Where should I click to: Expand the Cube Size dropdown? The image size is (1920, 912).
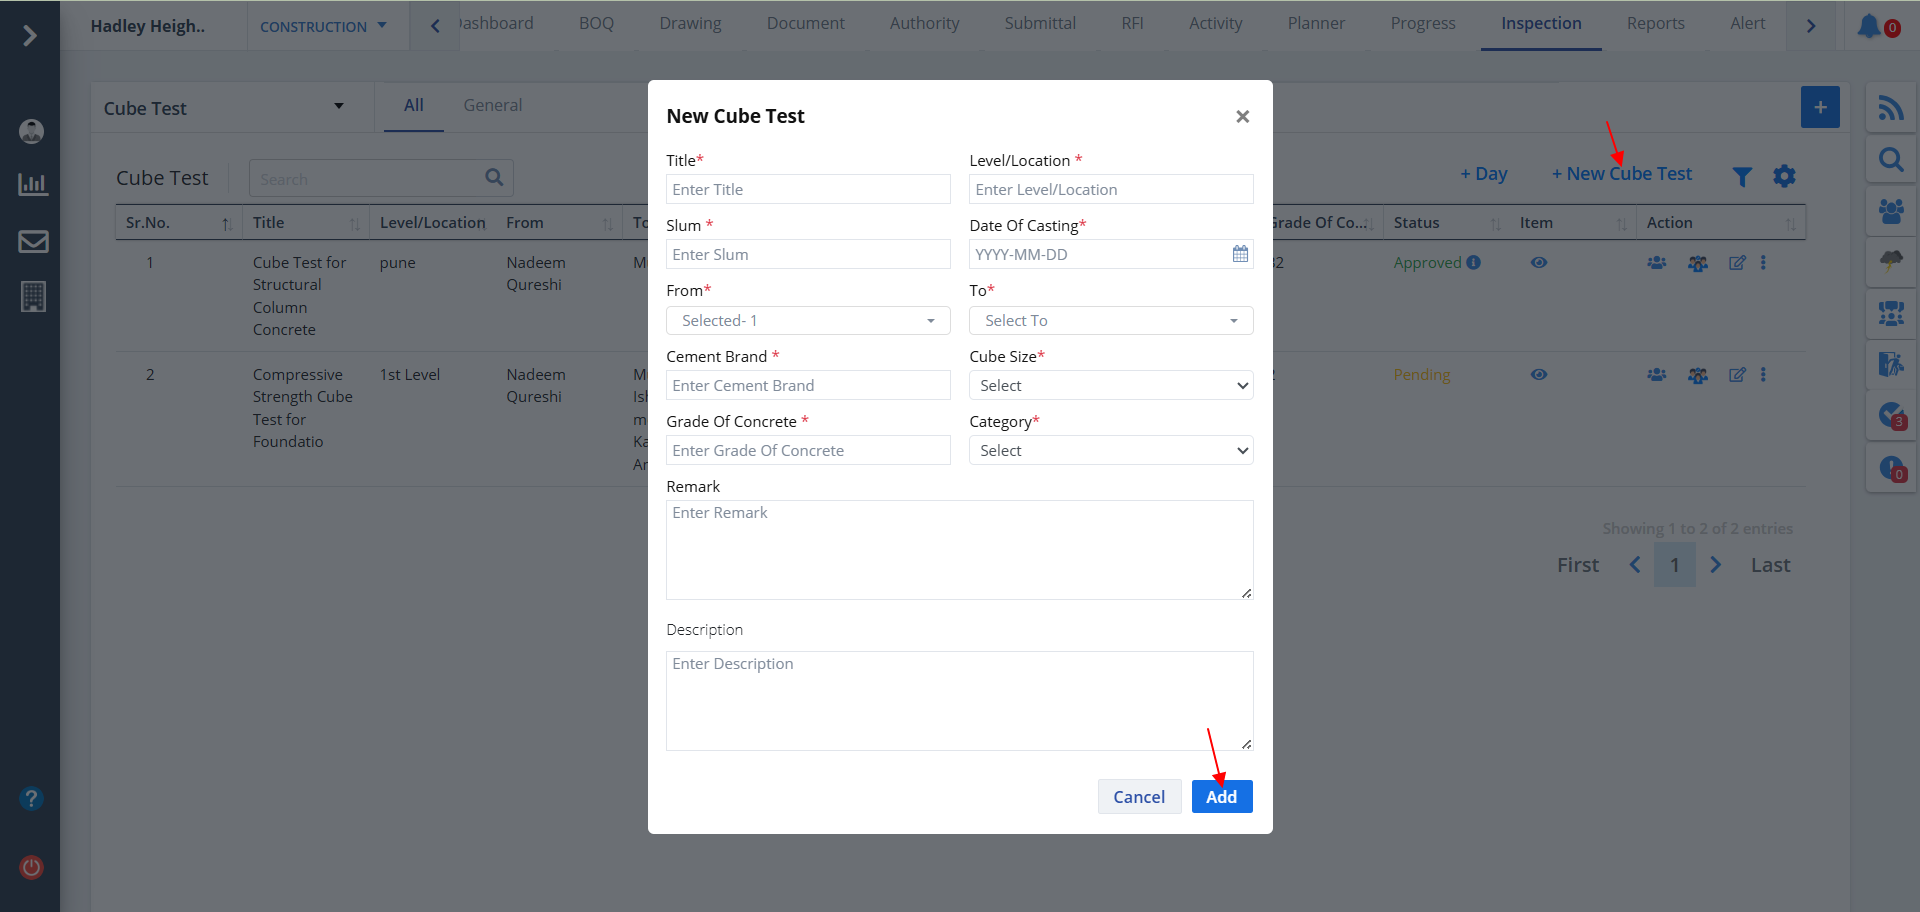point(1110,386)
